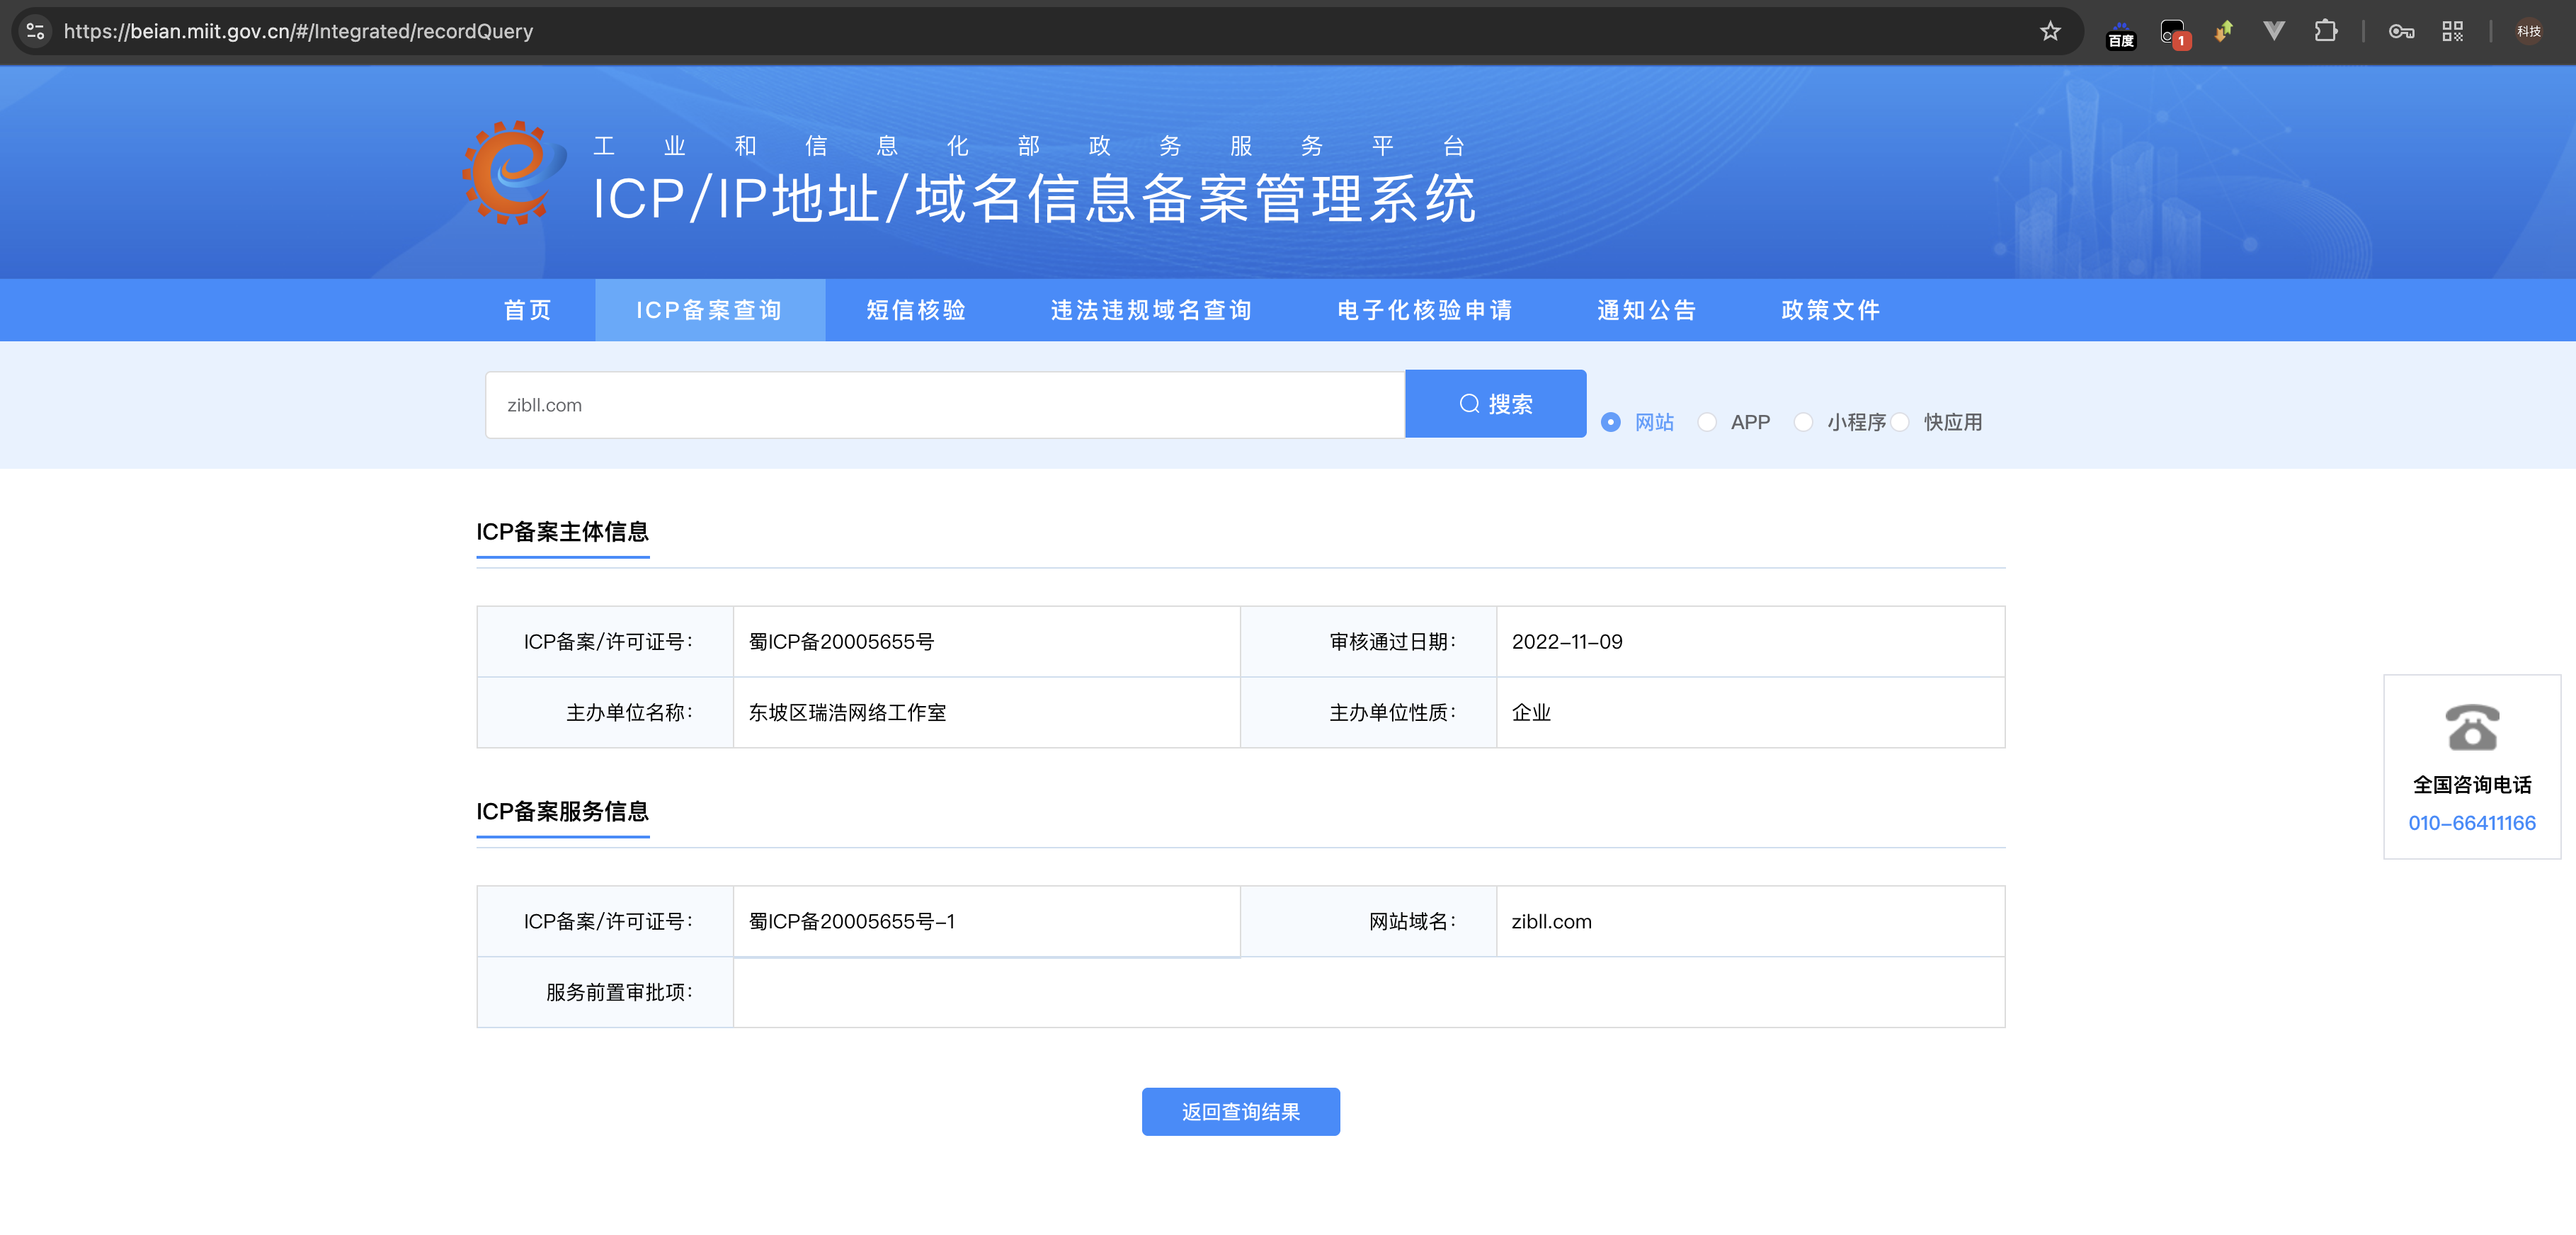Select the APP radio button
Viewport: 2576px width, 1235px height.
[1707, 422]
